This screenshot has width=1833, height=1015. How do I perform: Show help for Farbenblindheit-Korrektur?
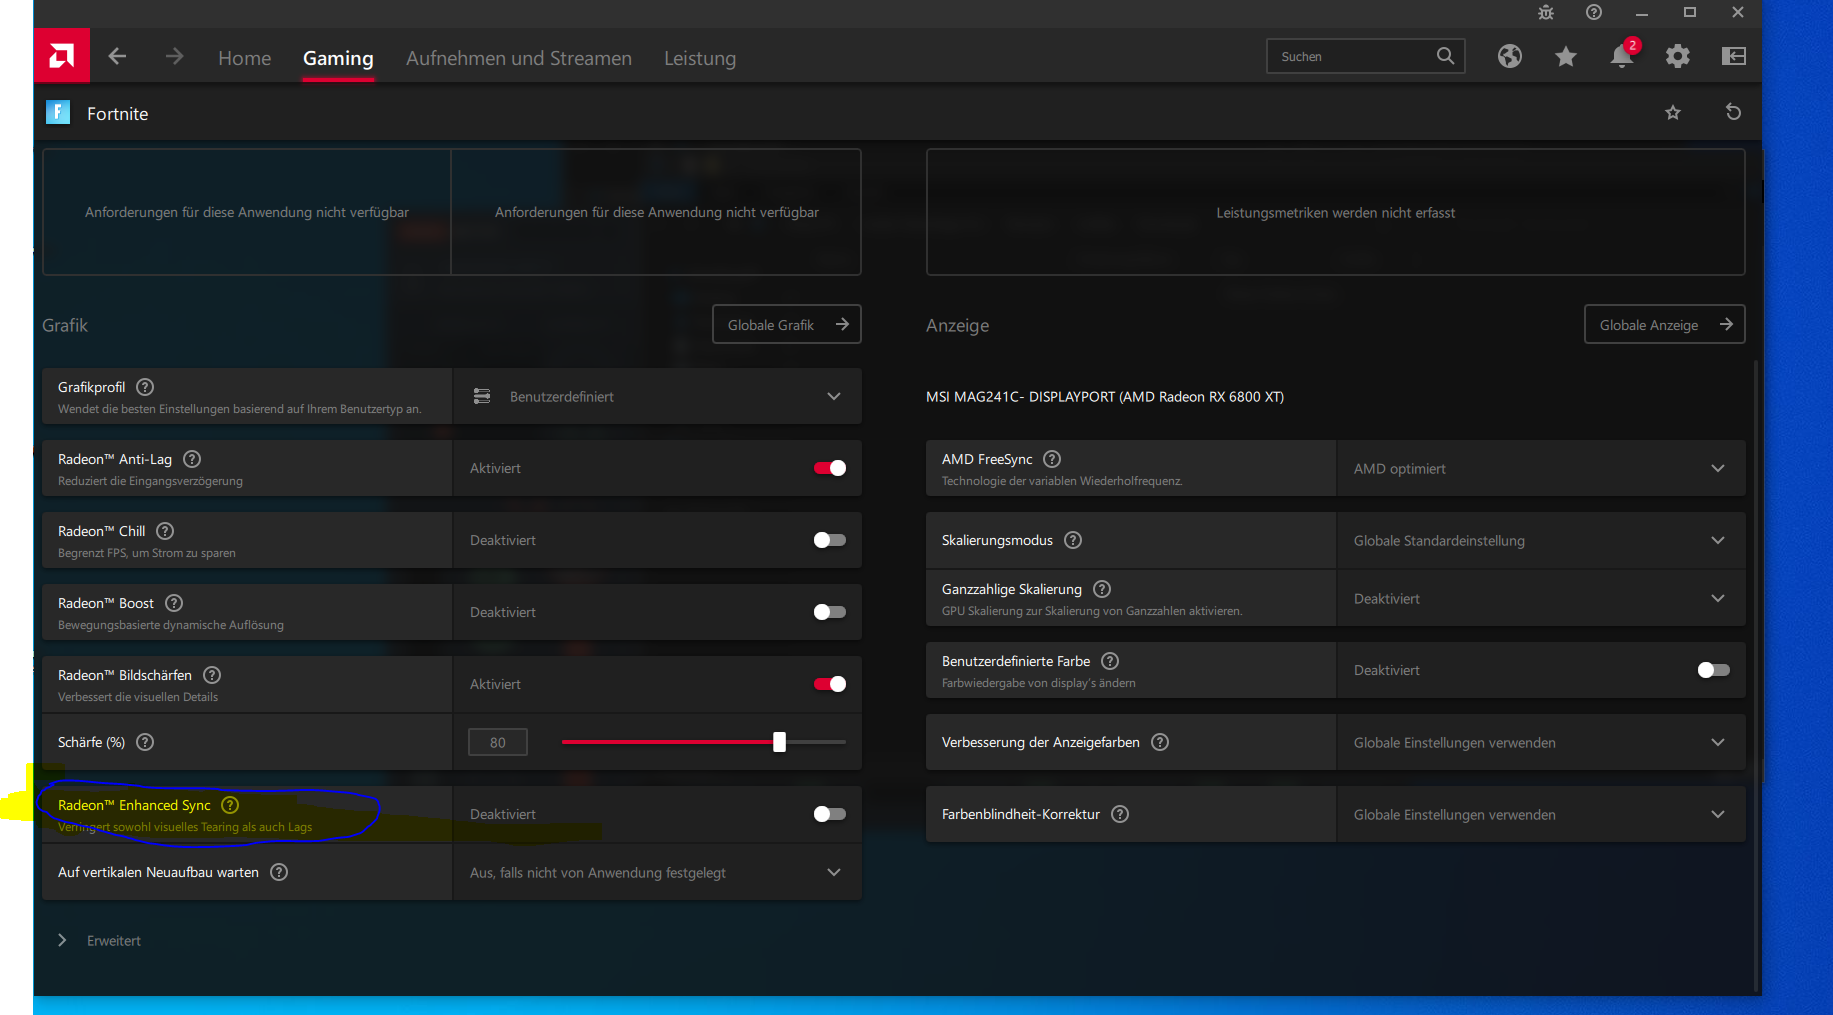(x=1120, y=814)
